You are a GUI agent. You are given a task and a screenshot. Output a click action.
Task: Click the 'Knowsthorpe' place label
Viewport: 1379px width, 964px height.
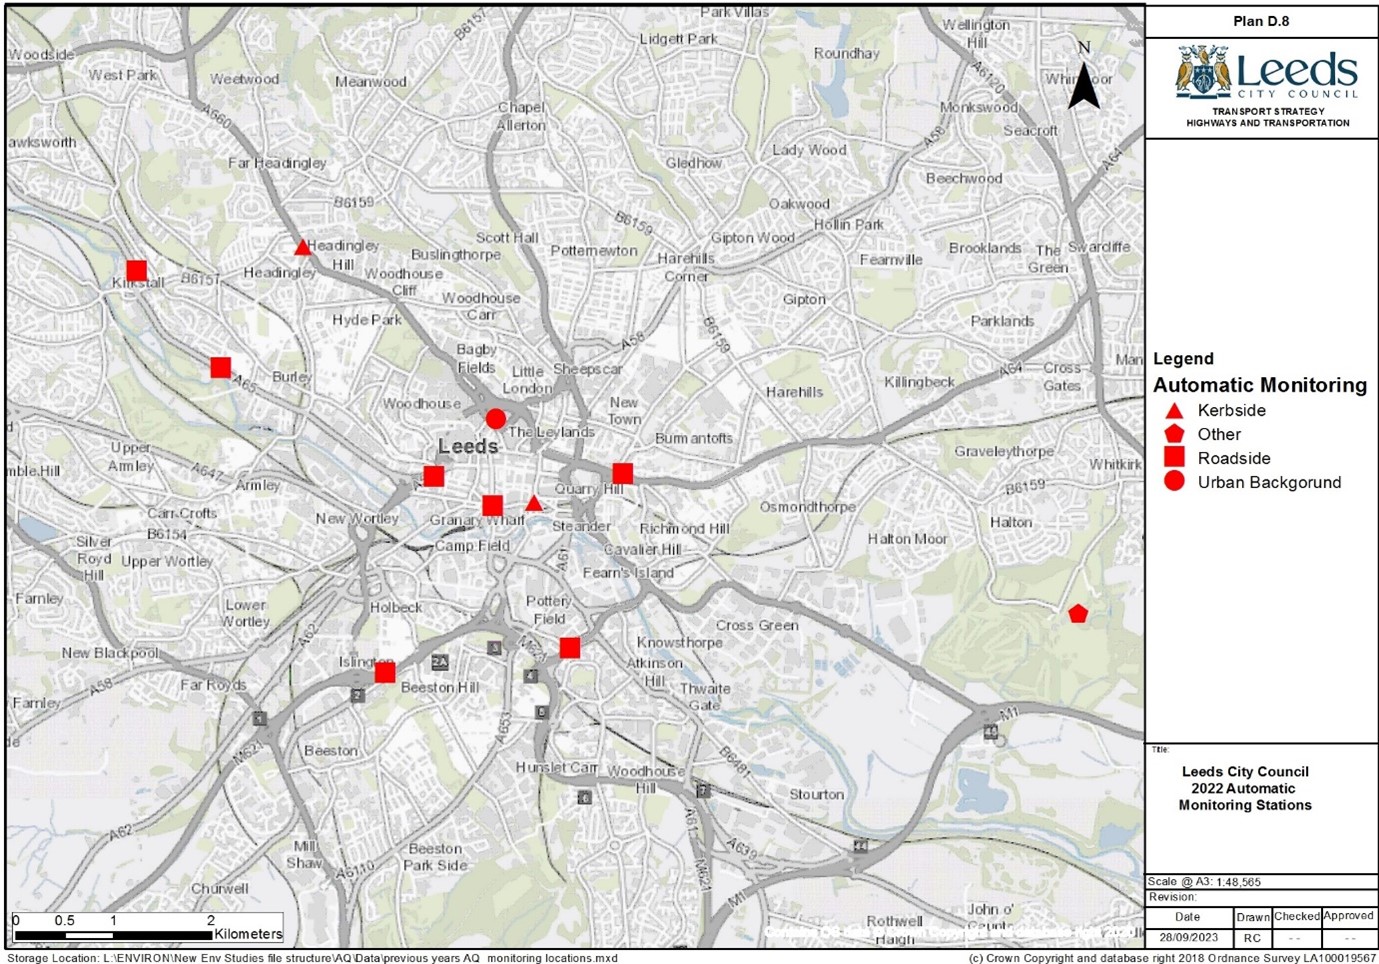click(x=680, y=642)
